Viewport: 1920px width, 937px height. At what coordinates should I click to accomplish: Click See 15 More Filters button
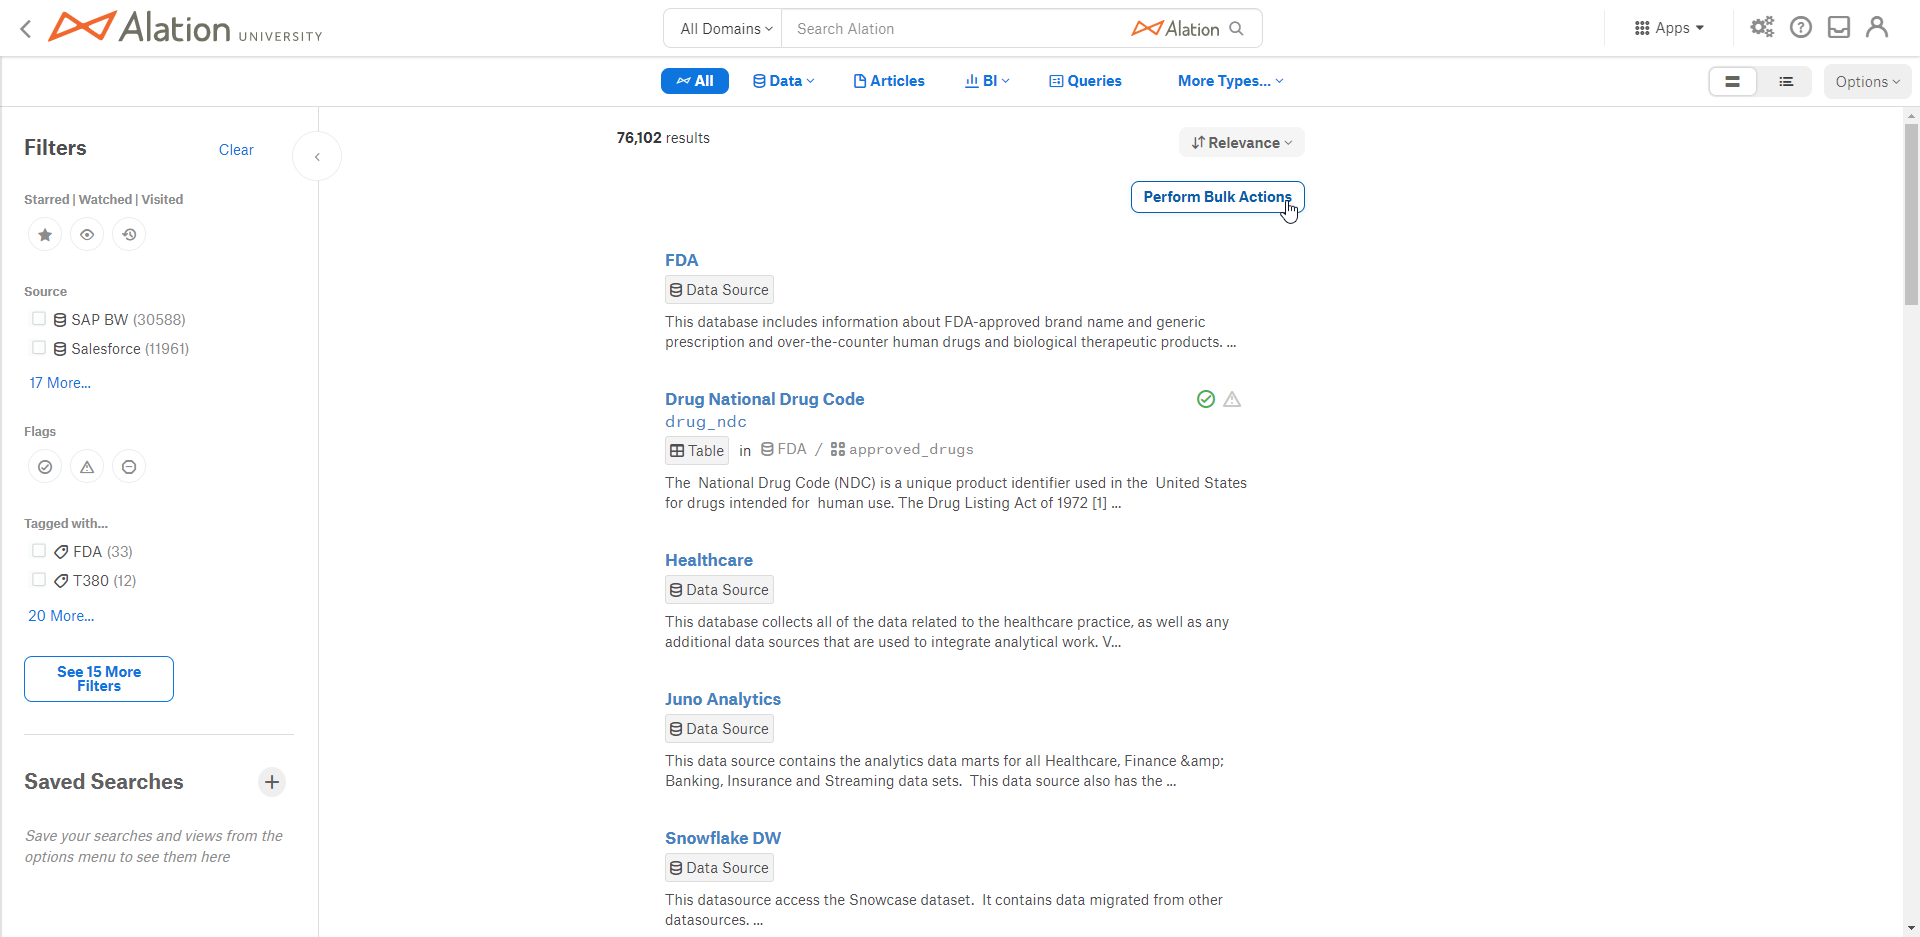[x=99, y=679]
